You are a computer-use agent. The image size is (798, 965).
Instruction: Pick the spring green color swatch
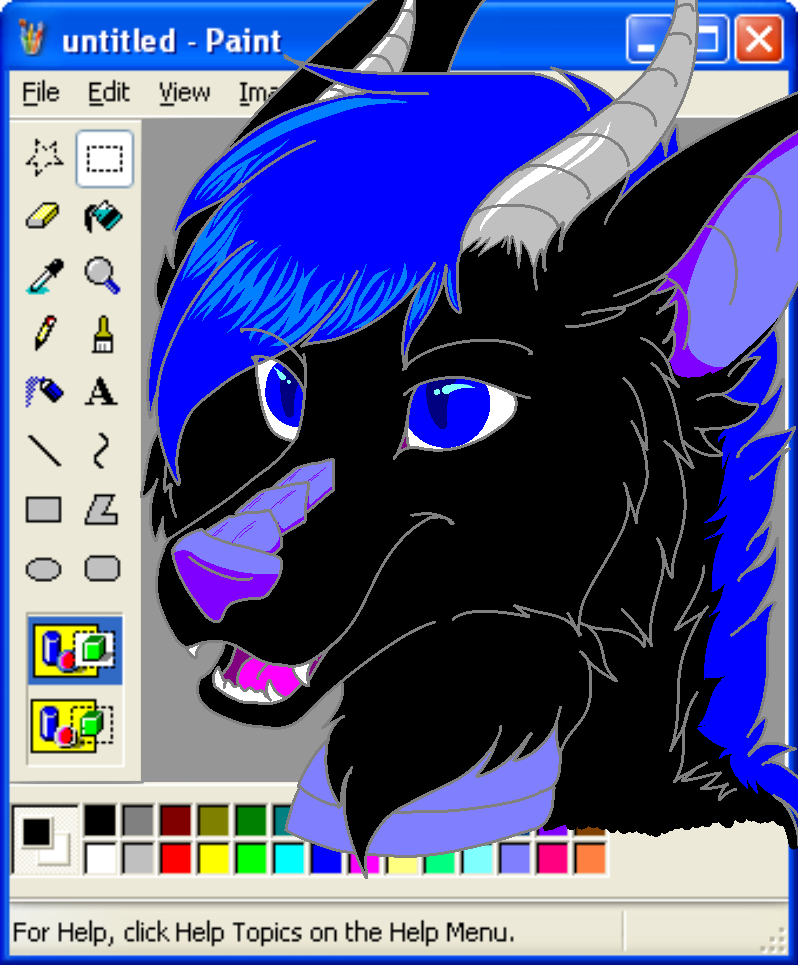[x=440, y=863]
